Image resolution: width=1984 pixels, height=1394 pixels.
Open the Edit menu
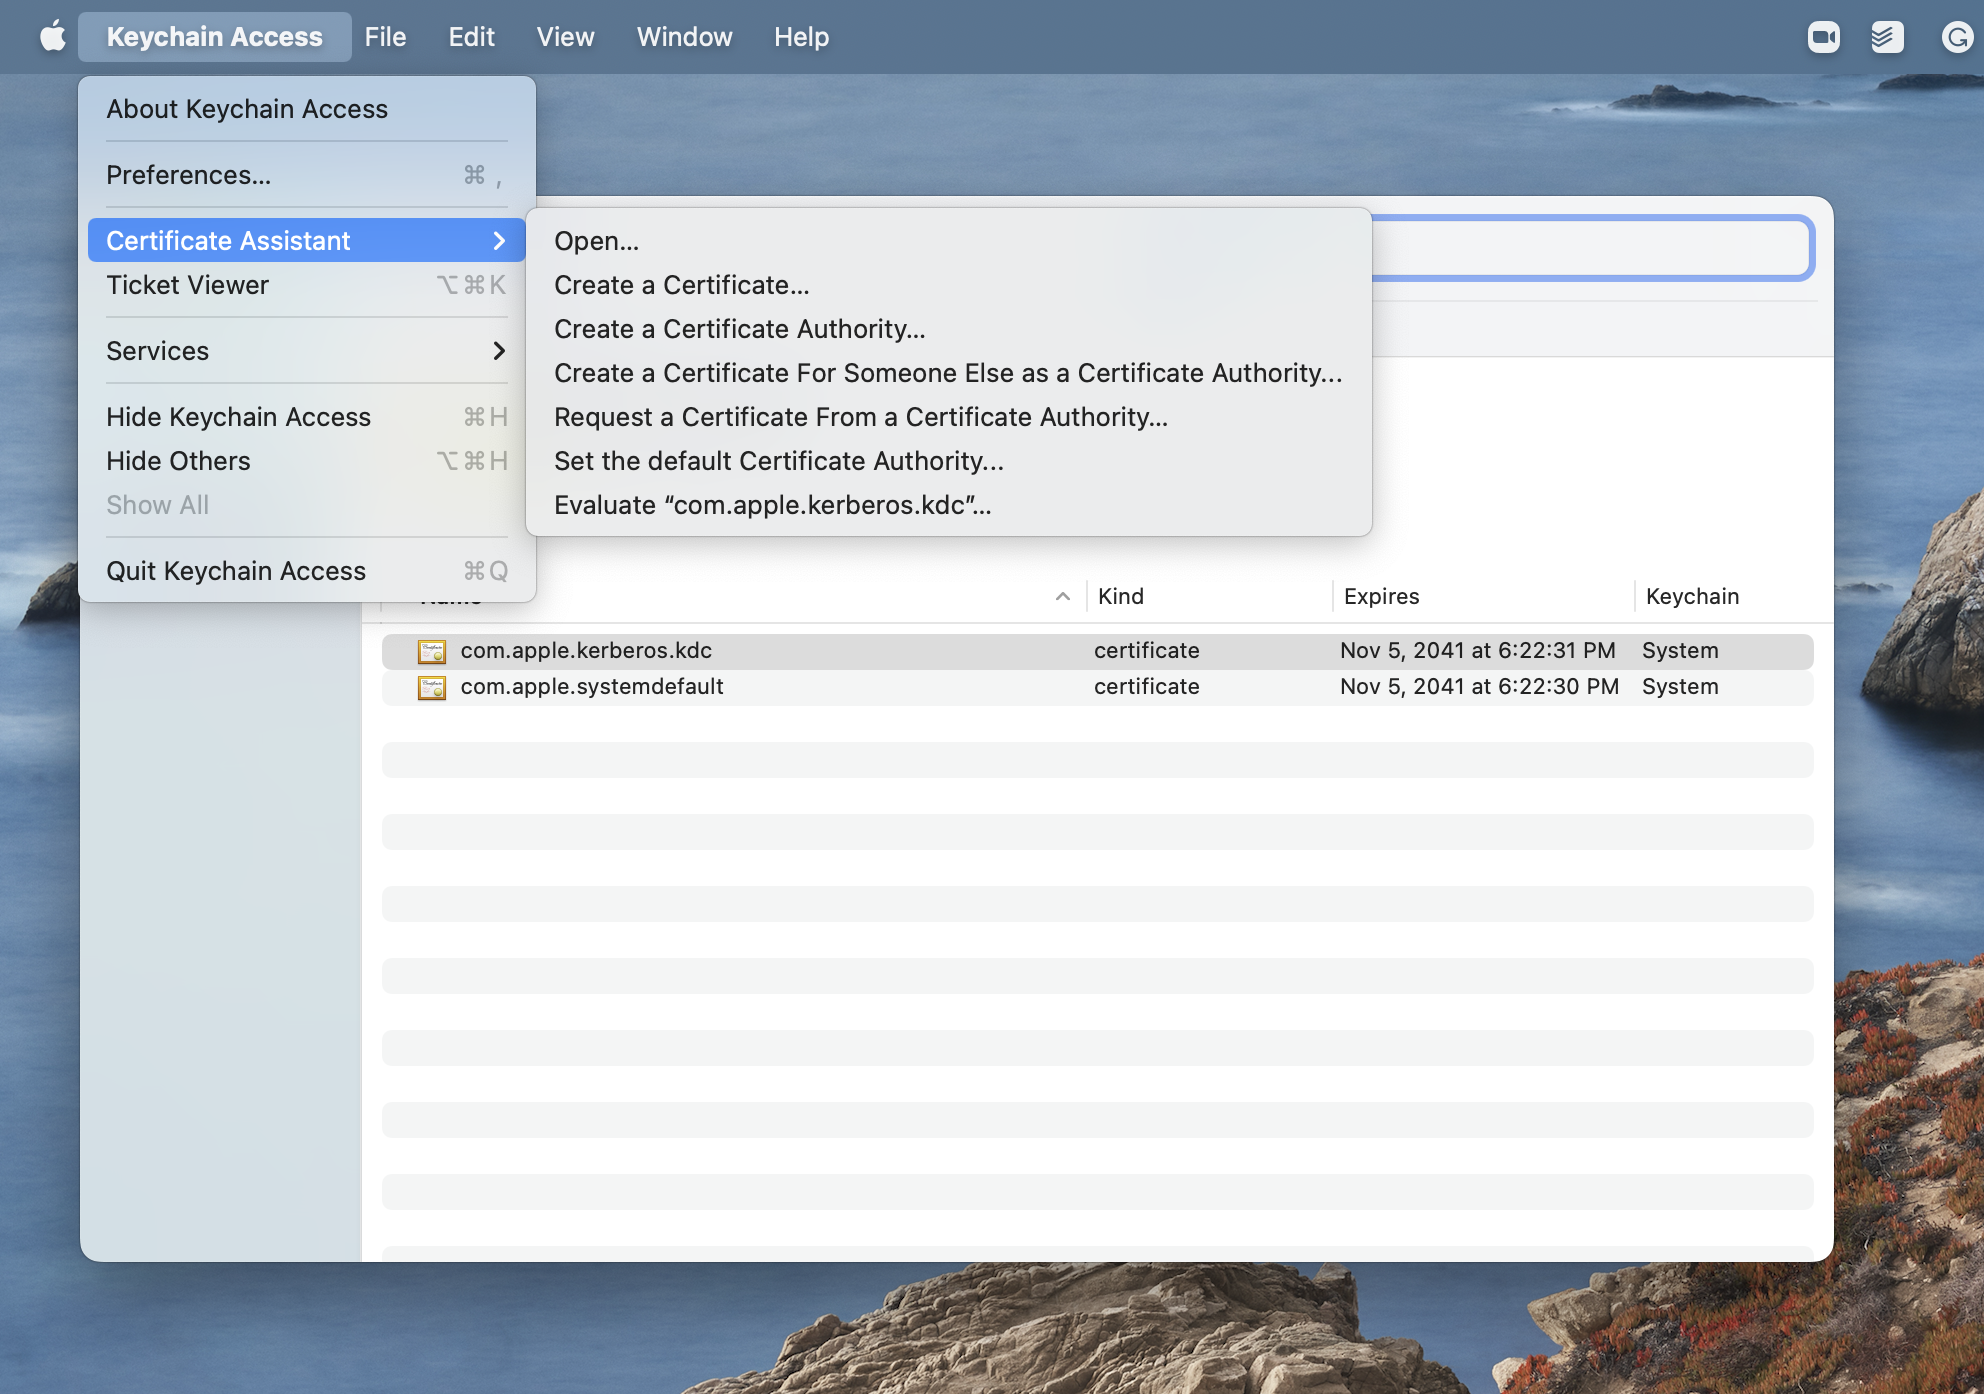pyautogui.click(x=471, y=37)
